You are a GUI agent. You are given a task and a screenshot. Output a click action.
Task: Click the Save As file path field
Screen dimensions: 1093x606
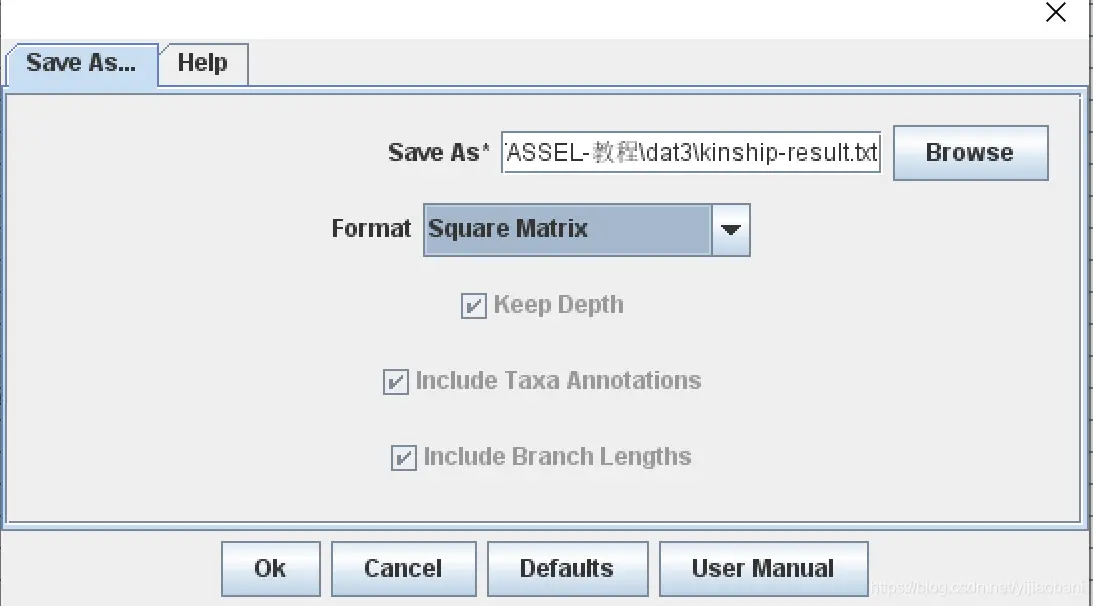tap(691, 153)
